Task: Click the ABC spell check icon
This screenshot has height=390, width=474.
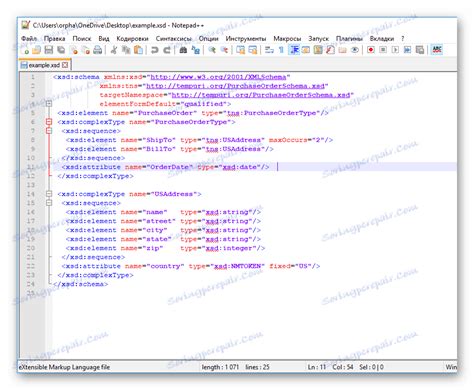Action: pos(437,50)
